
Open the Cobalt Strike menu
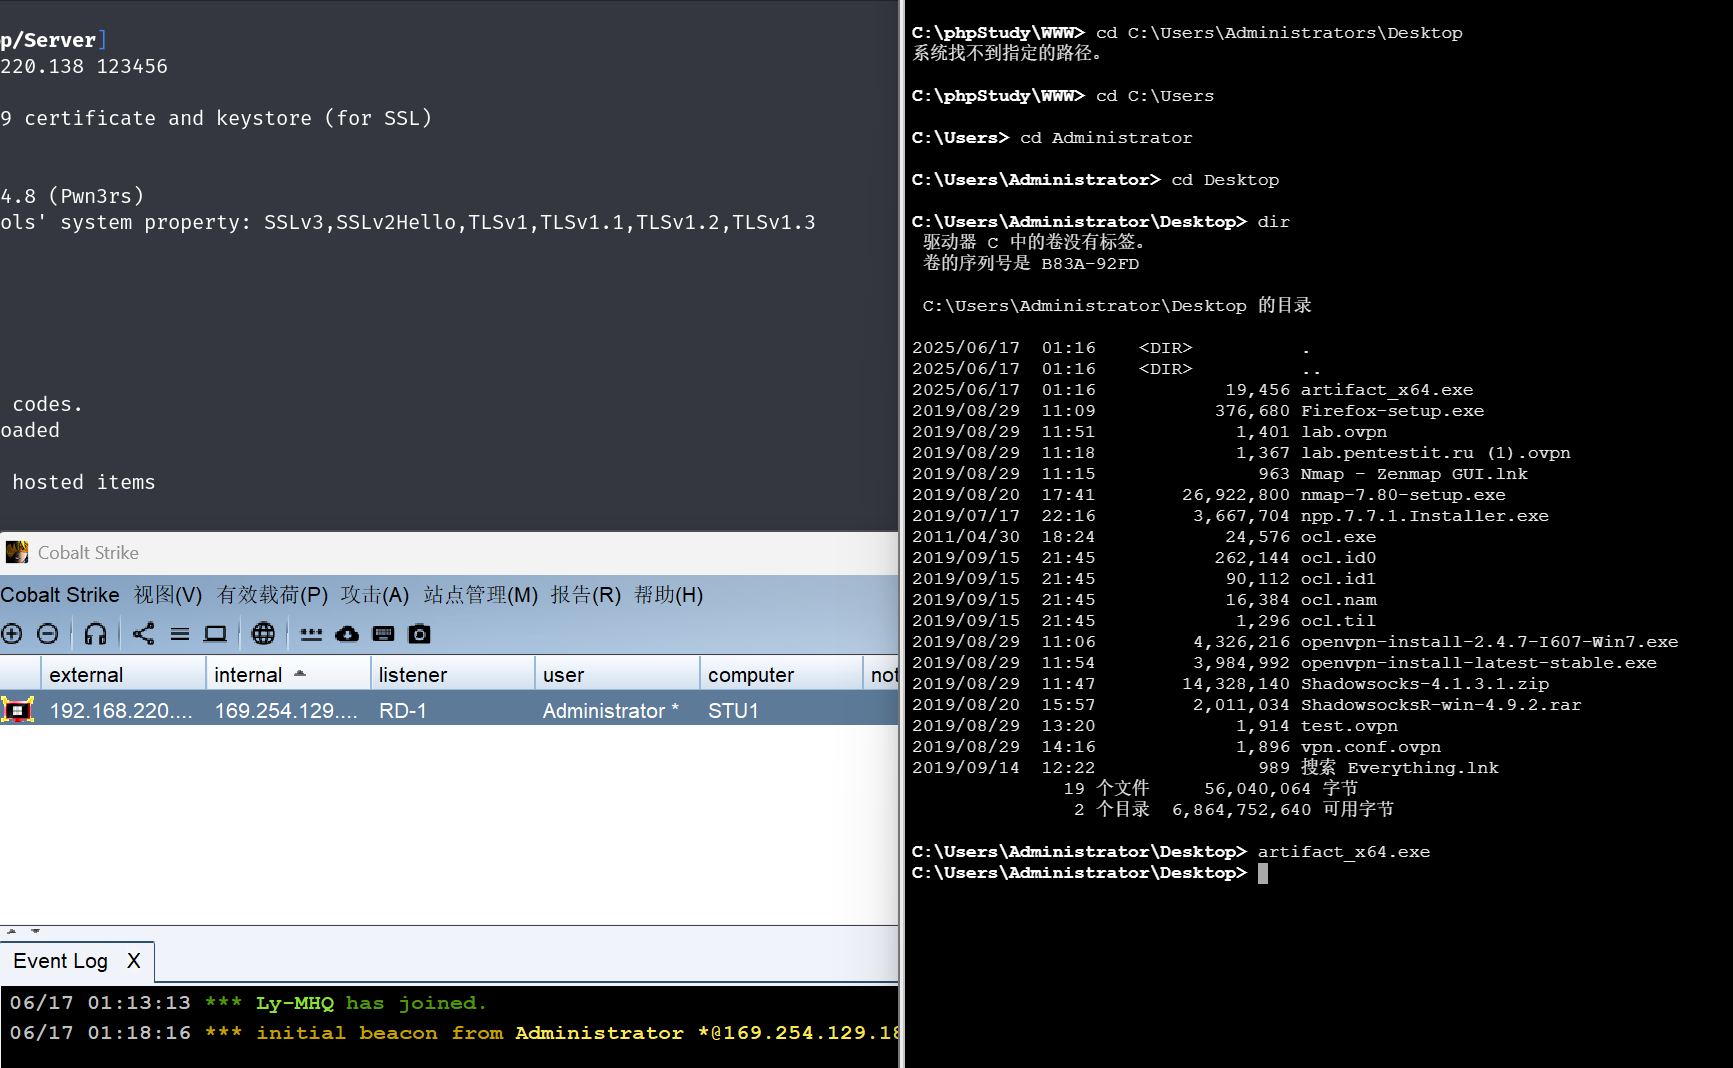(60, 595)
